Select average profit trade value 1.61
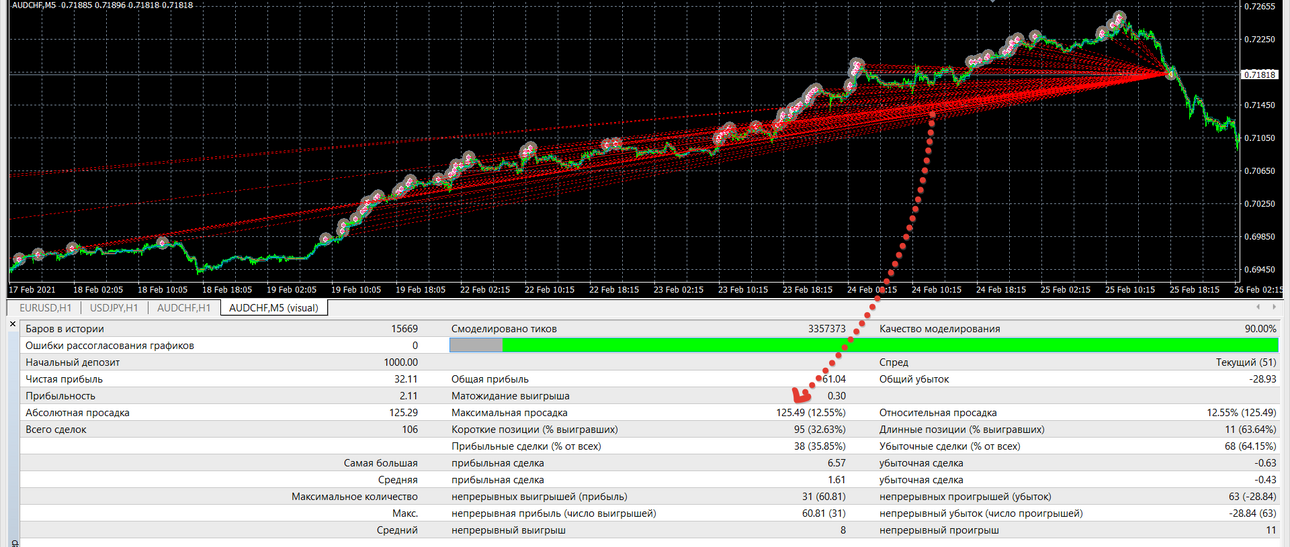Viewport: 1290px width, 547px height. [837, 481]
